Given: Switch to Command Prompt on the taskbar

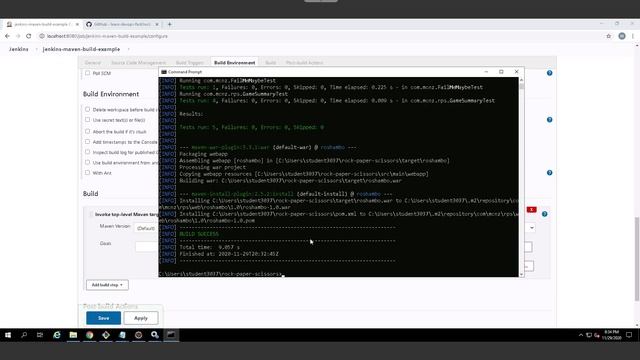Looking at the screenshot, I should pos(171,335).
